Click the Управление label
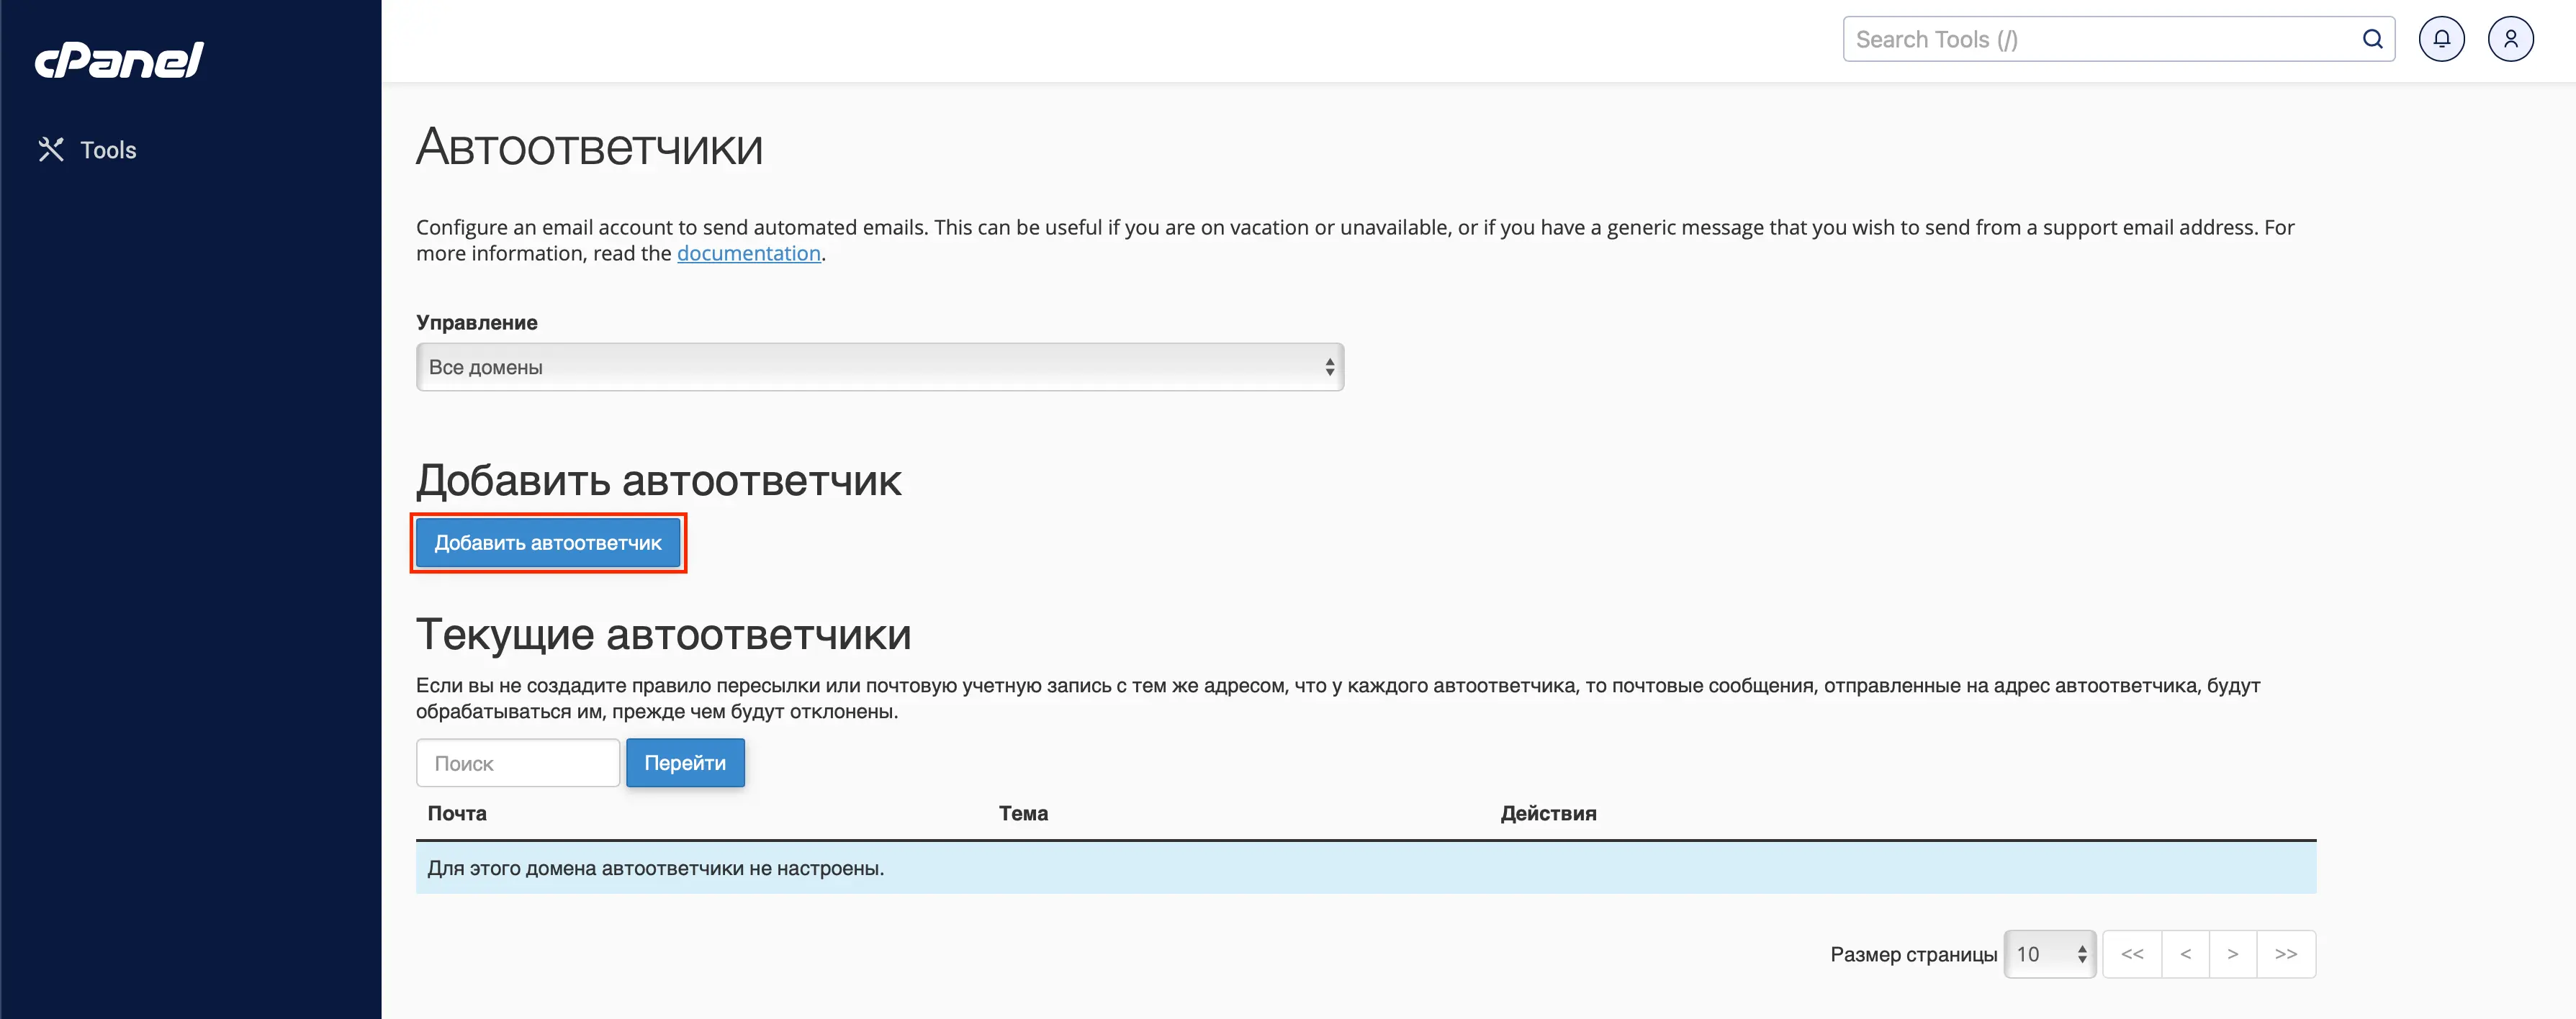2576x1019 pixels. pos(476,323)
